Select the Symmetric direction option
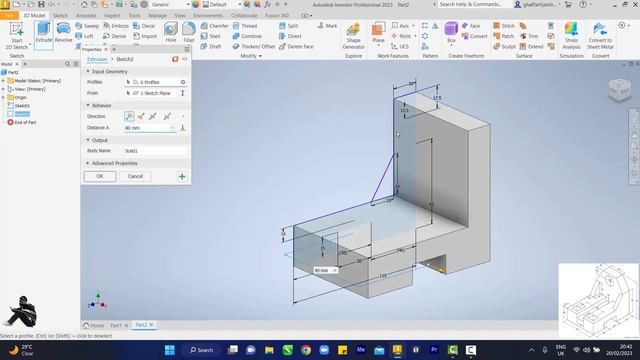The width and height of the screenshot is (640, 360). [153, 116]
